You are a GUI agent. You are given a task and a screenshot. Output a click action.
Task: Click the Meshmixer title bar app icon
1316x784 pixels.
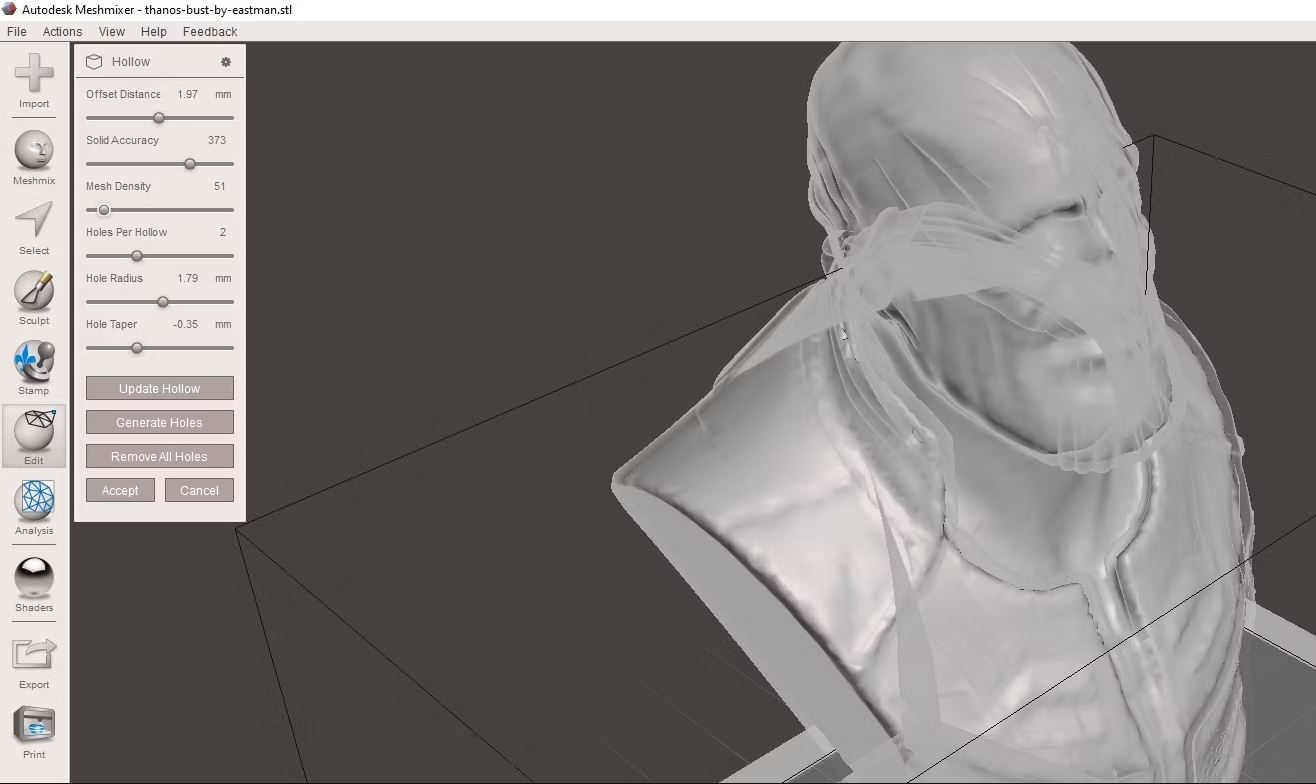coord(10,9)
